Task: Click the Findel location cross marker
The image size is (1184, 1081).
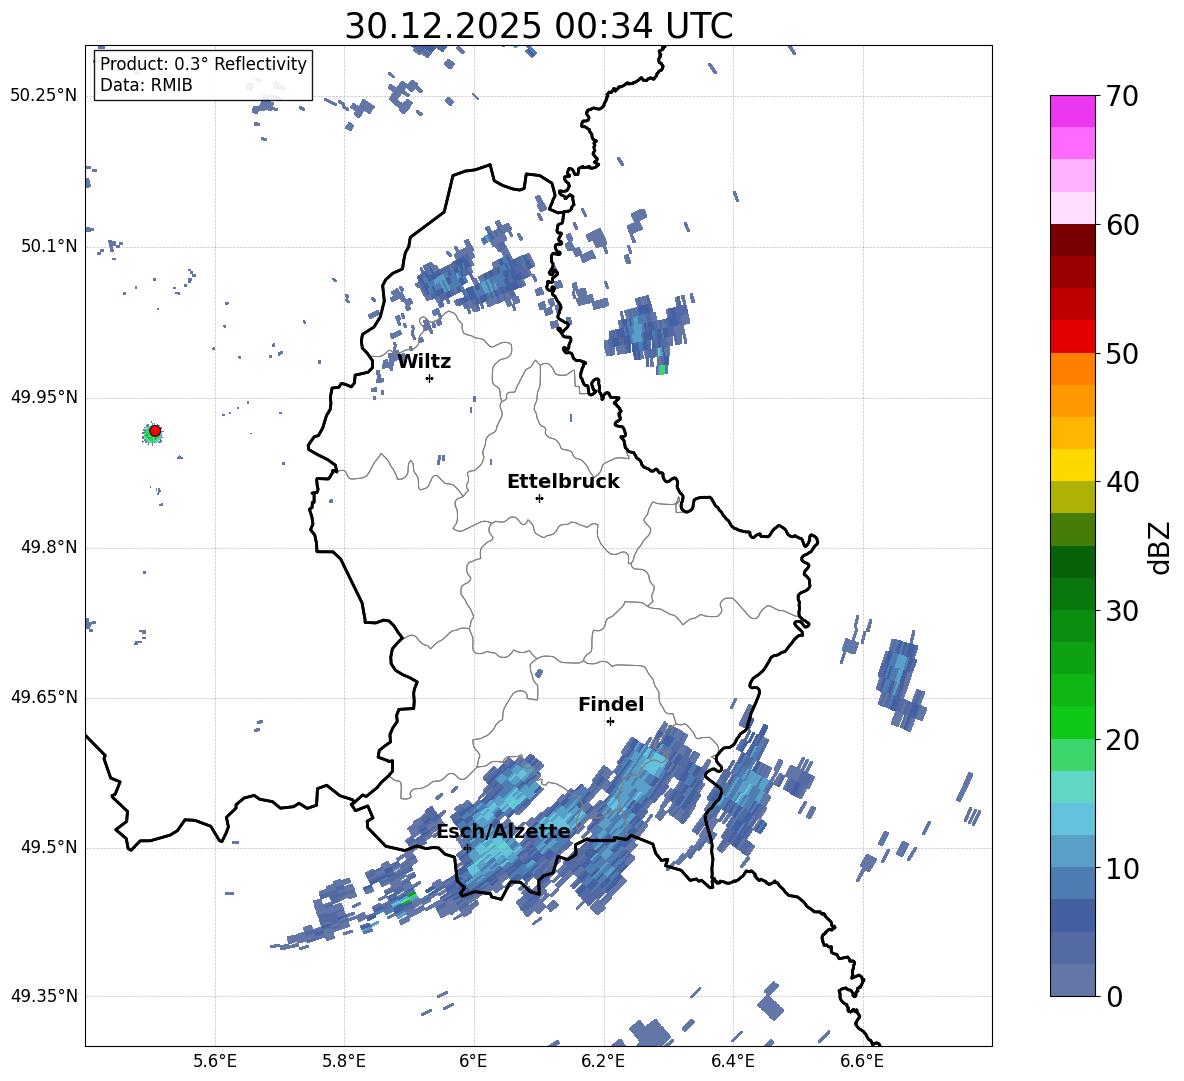Action: 610,722
